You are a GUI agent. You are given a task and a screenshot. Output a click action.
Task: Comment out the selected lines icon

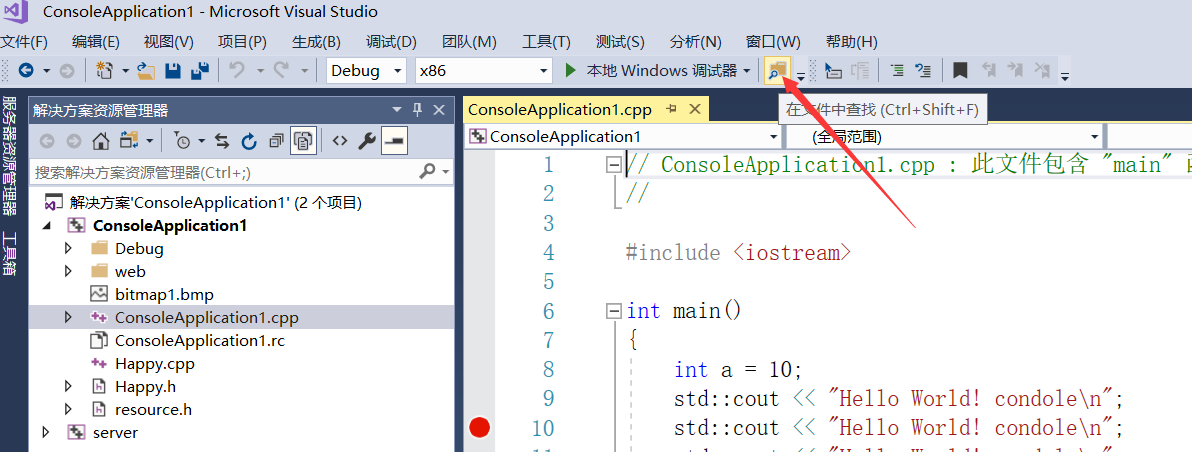tap(898, 71)
